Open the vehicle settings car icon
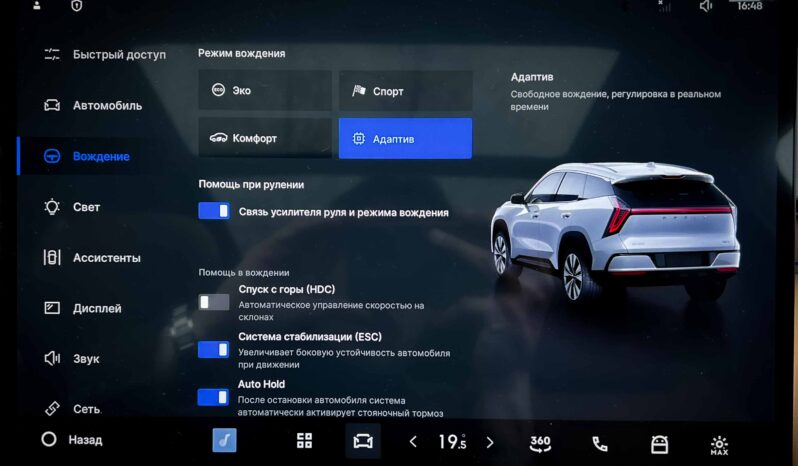Viewport: 798px width, 466px height. coord(363,441)
